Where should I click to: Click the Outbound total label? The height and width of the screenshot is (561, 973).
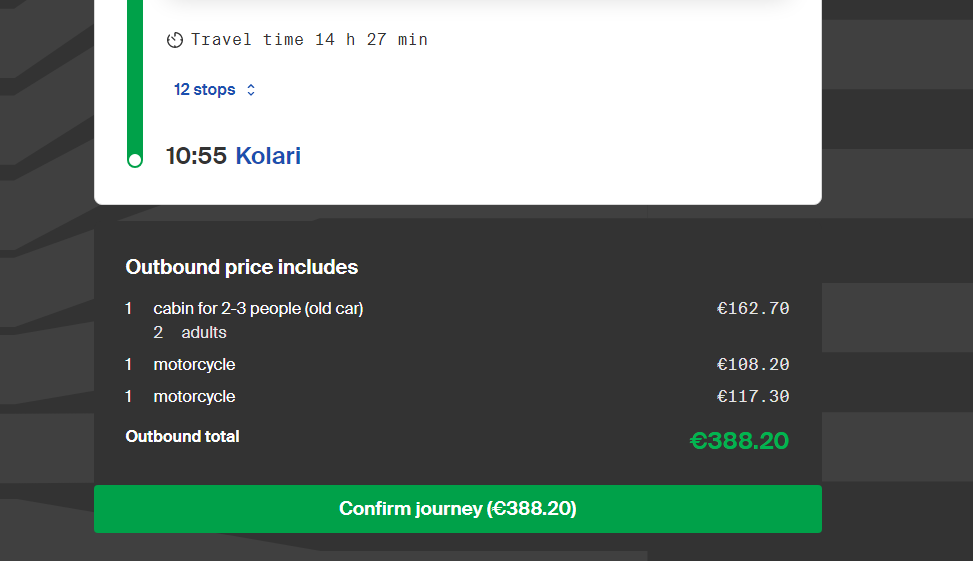point(182,436)
